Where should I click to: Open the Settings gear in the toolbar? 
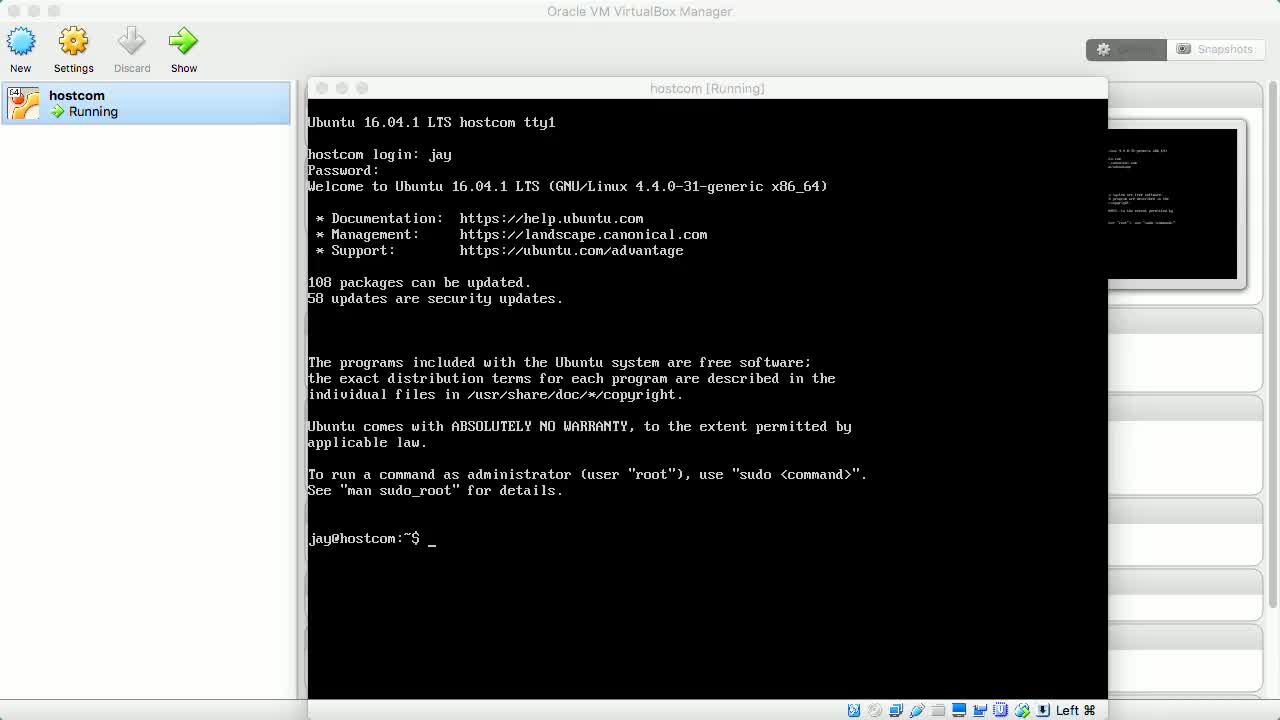click(73, 41)
